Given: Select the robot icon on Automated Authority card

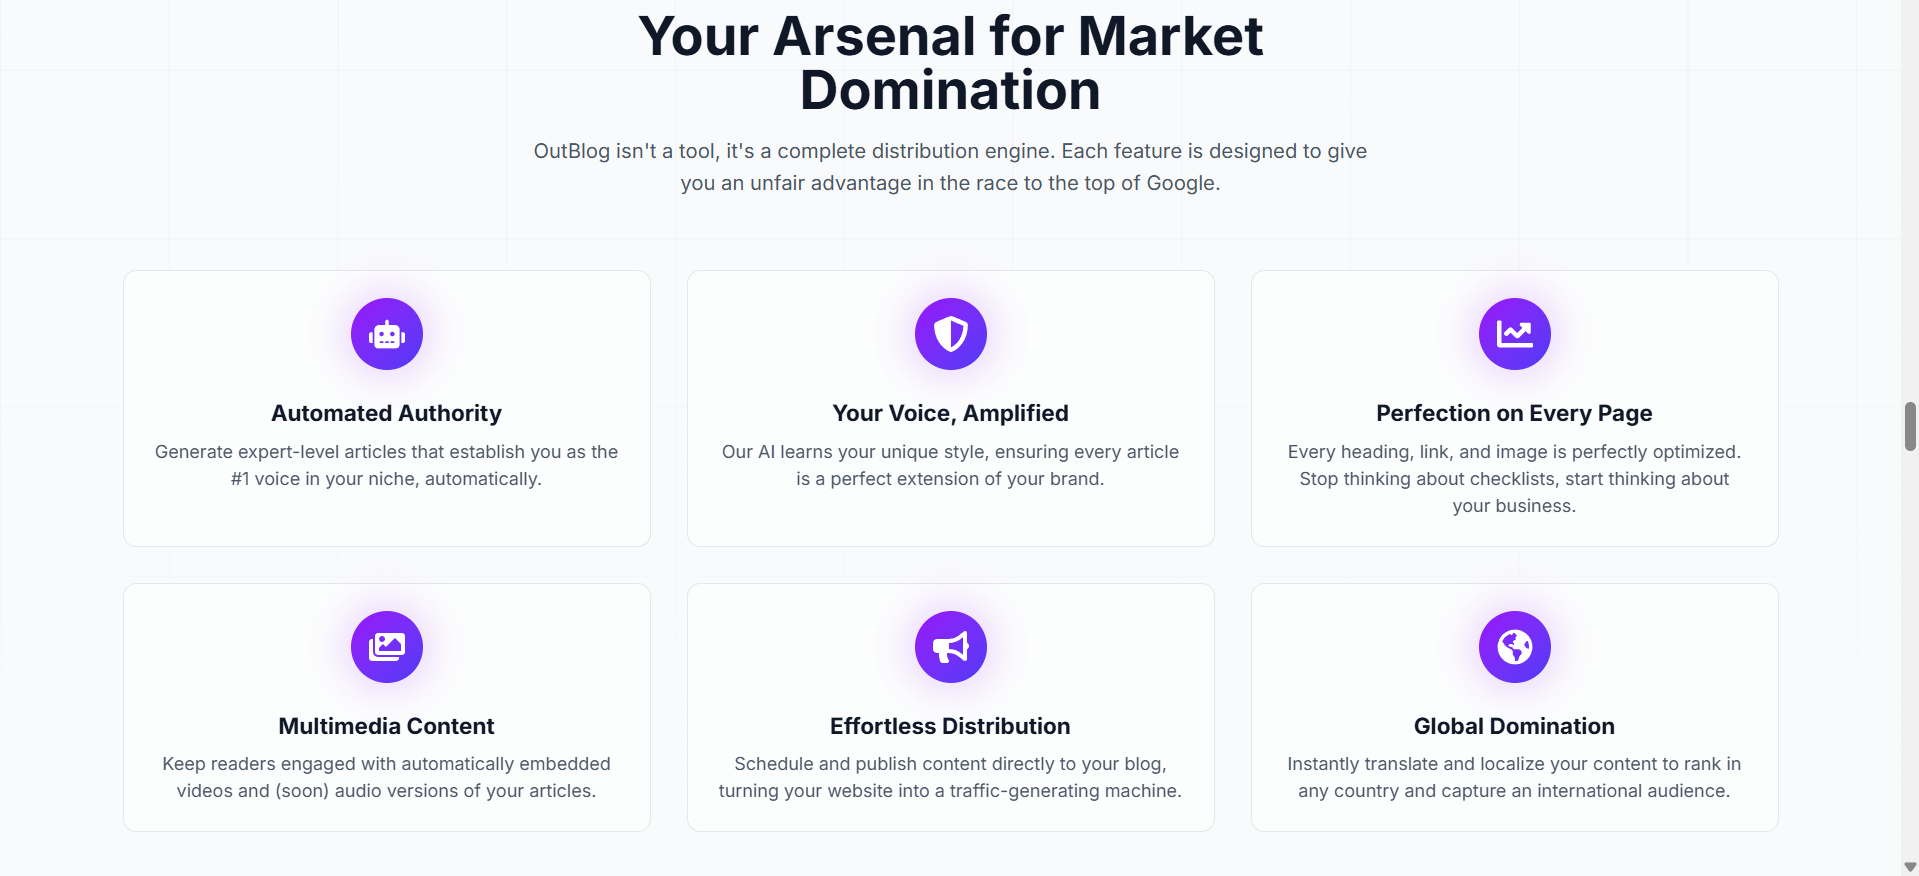Looking at the screenshot, I should (x=386, y=334).
